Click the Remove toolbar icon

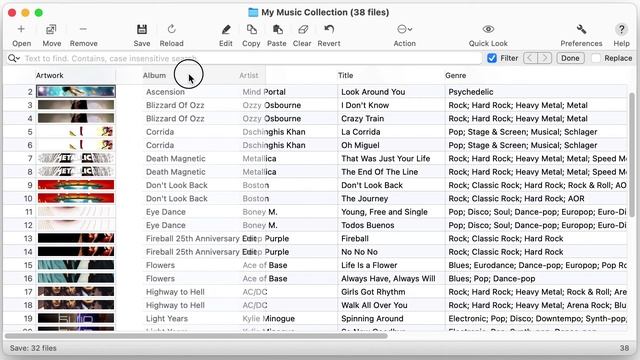[83, 29]
